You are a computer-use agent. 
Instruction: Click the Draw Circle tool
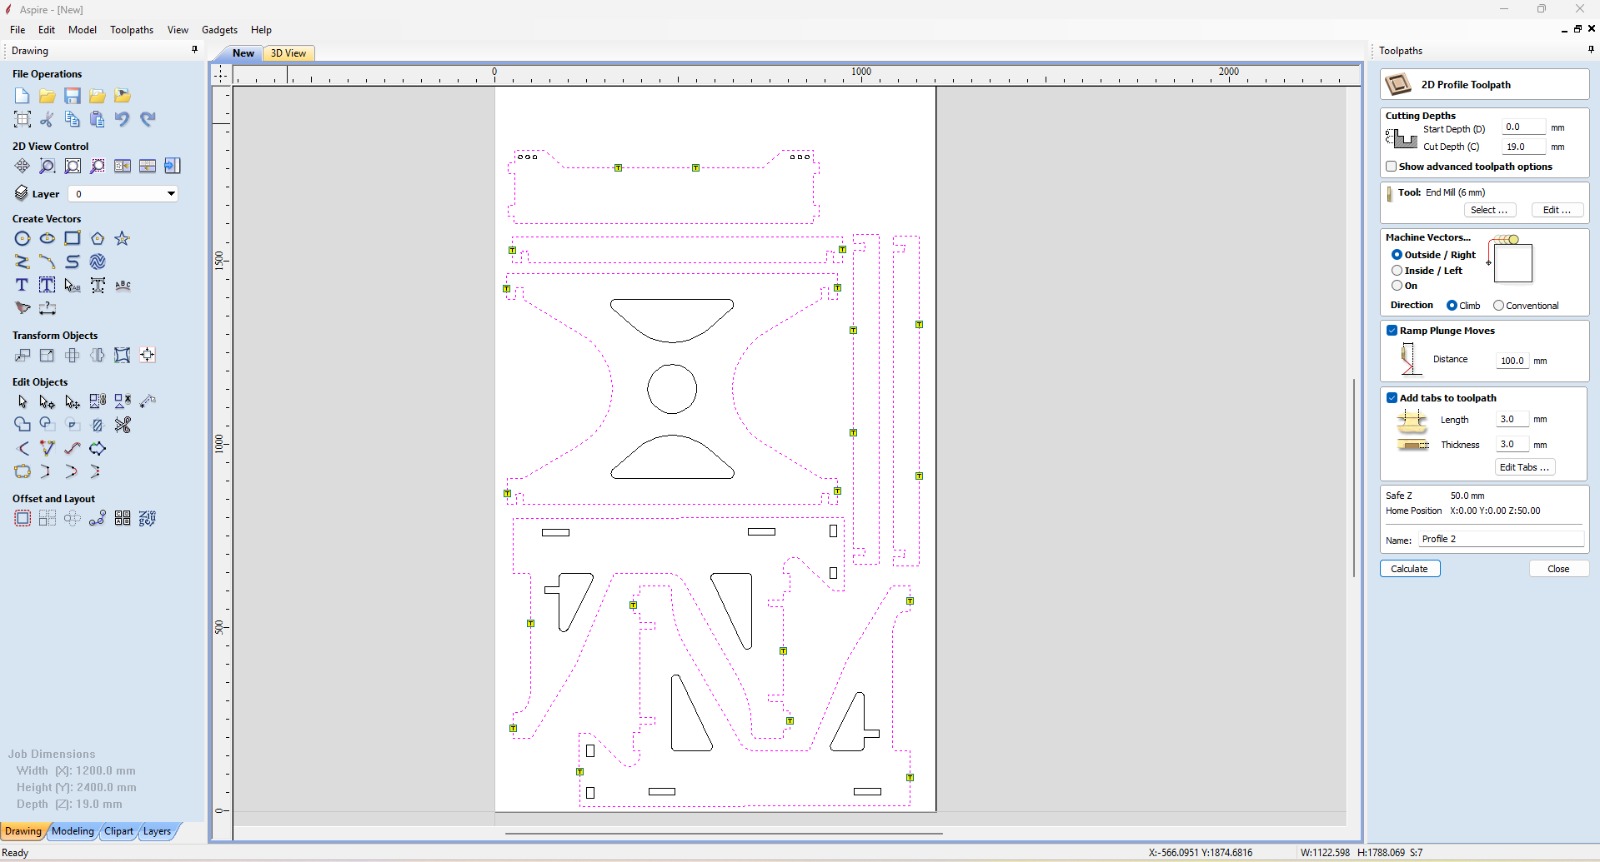pyautogui.click(x=22, y=239)
